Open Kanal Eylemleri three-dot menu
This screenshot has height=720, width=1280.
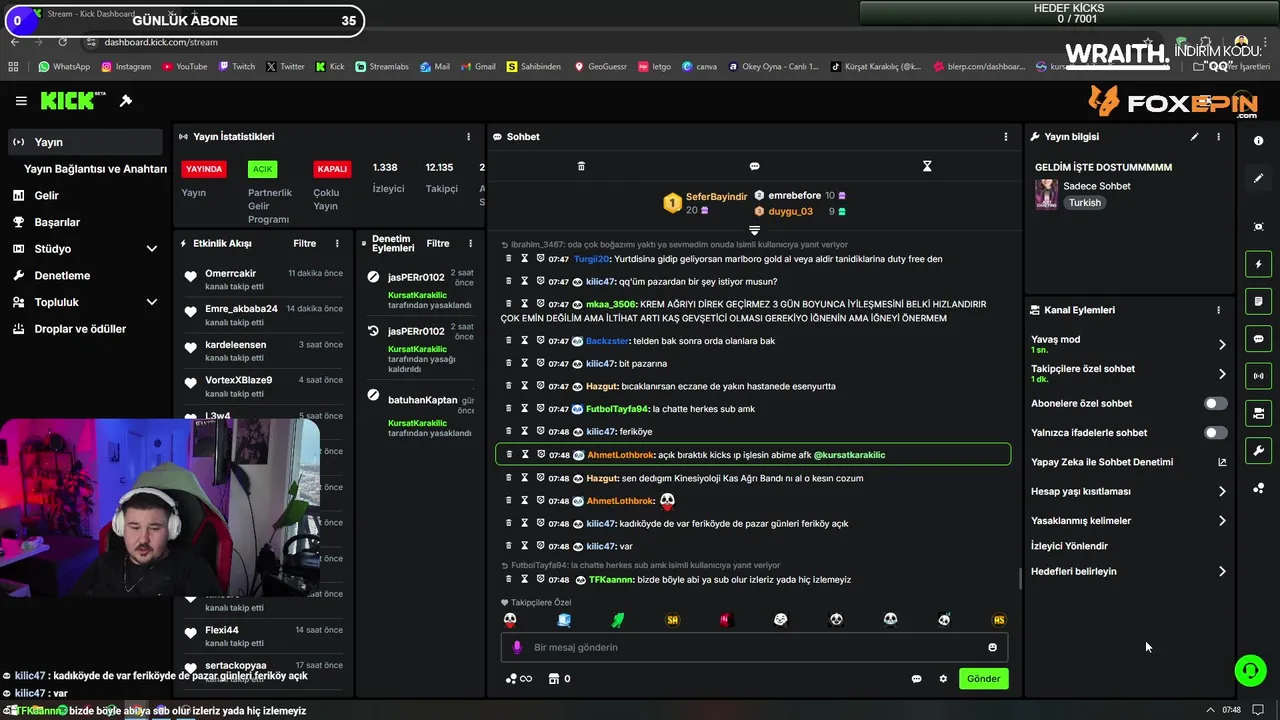[1218, 310]
